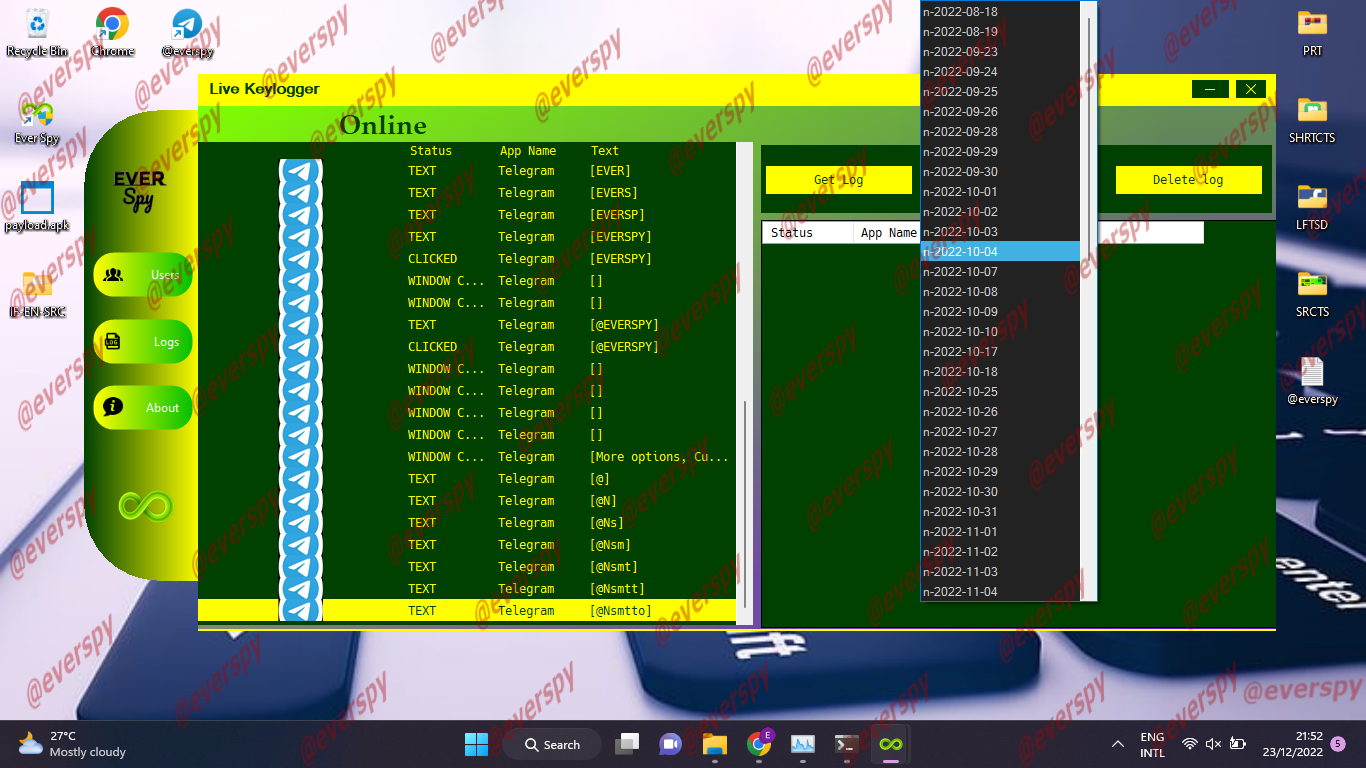1366x768 pixels.
Task: Open the LFTSD desktop folder
Action: pos(1312,206)
